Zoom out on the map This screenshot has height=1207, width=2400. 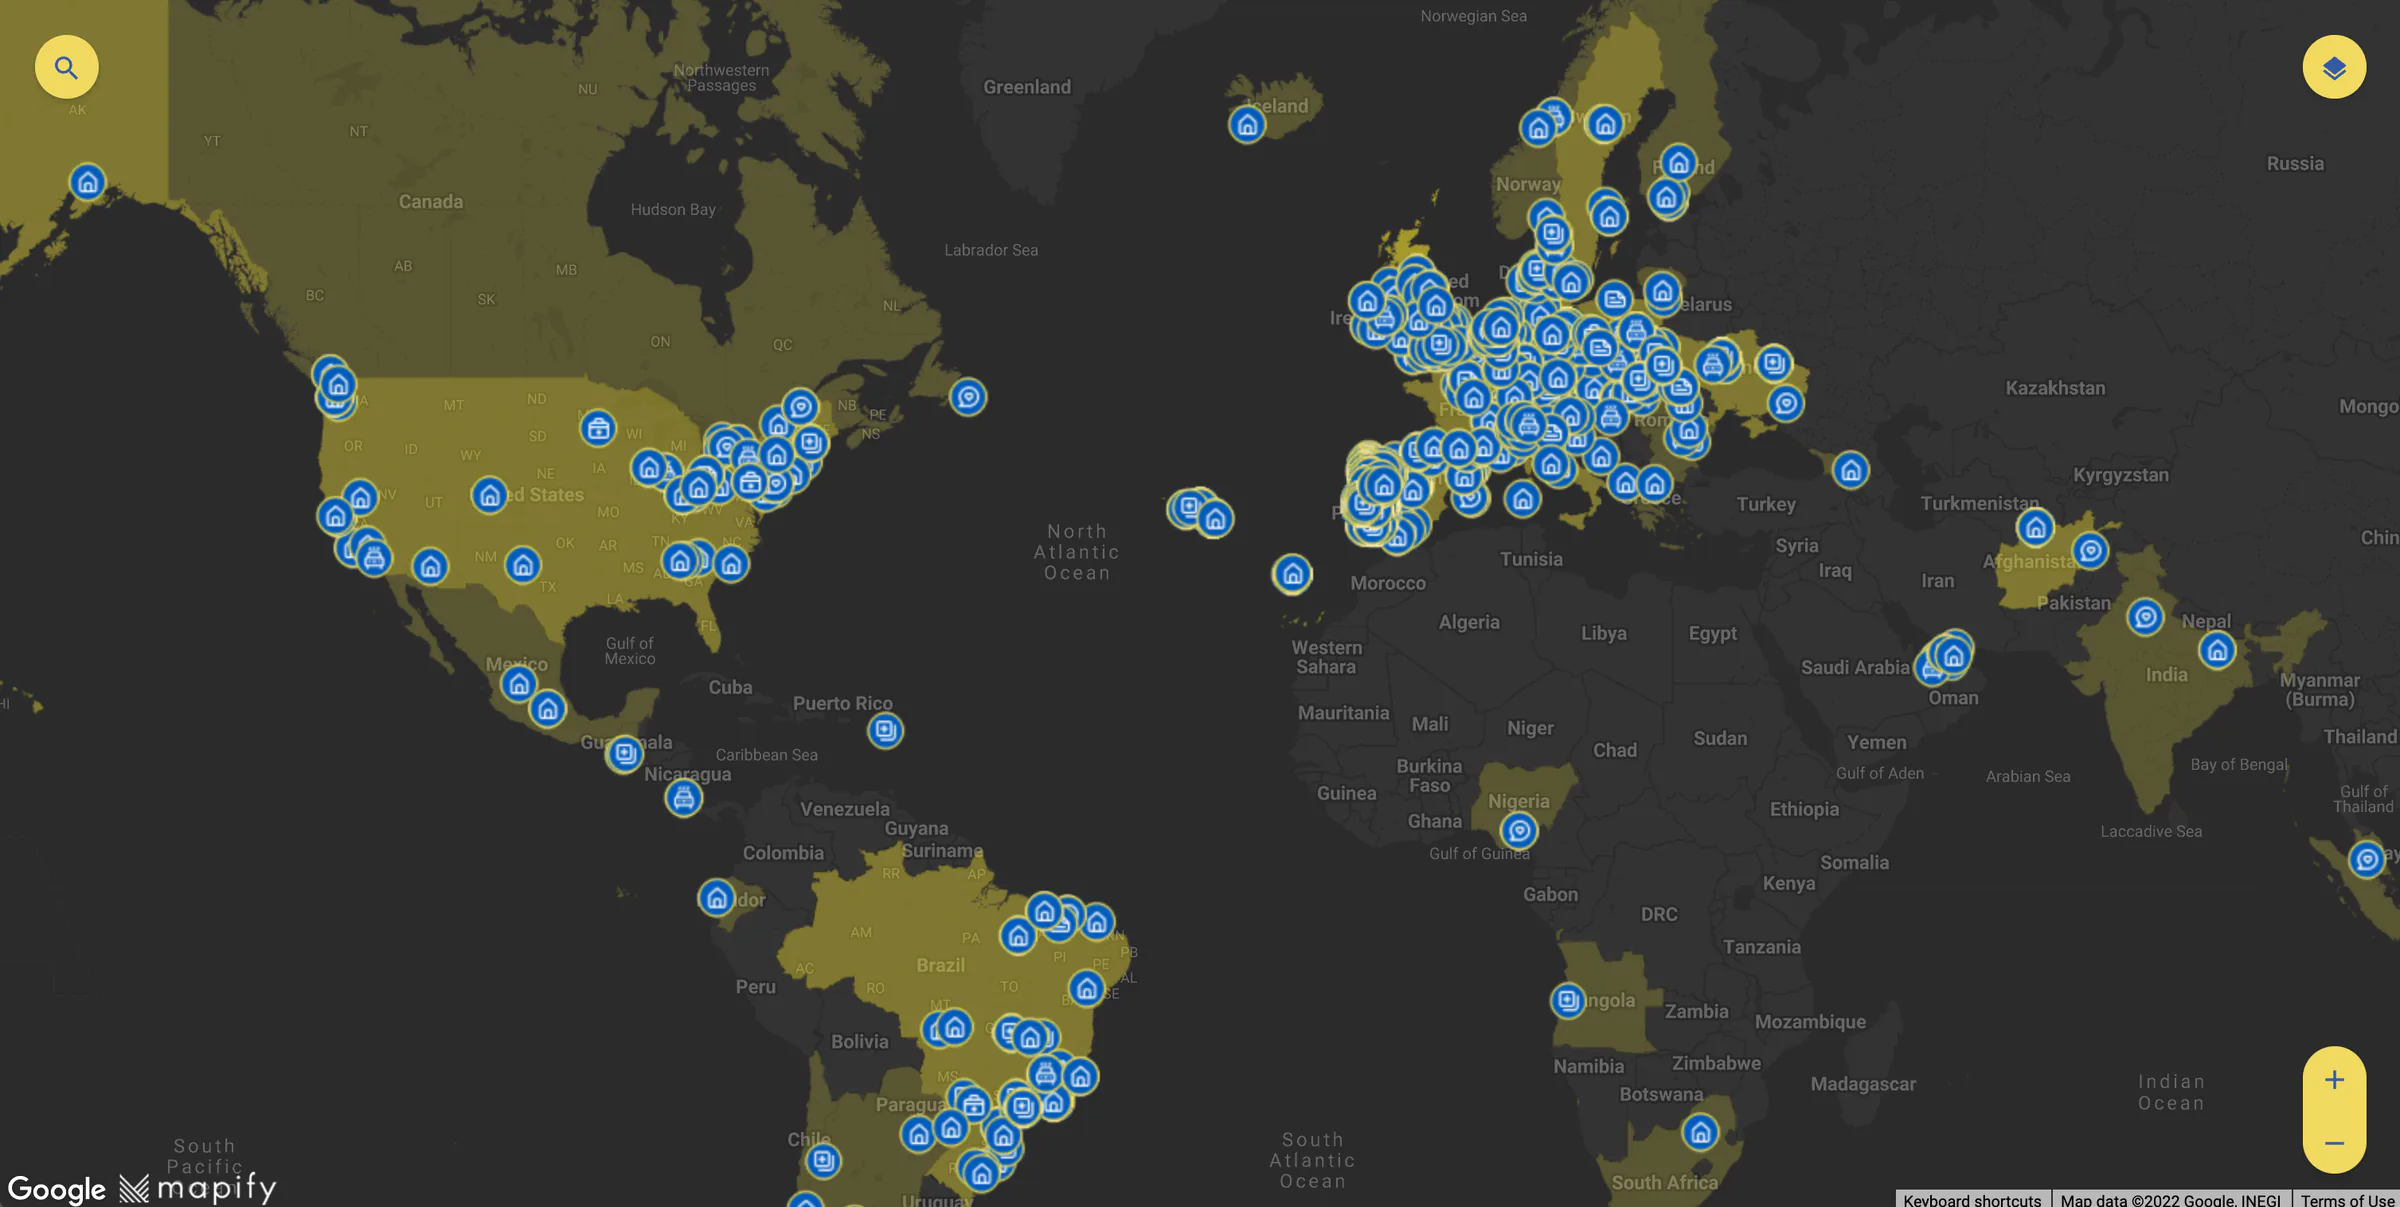tap(2332, 1143)
